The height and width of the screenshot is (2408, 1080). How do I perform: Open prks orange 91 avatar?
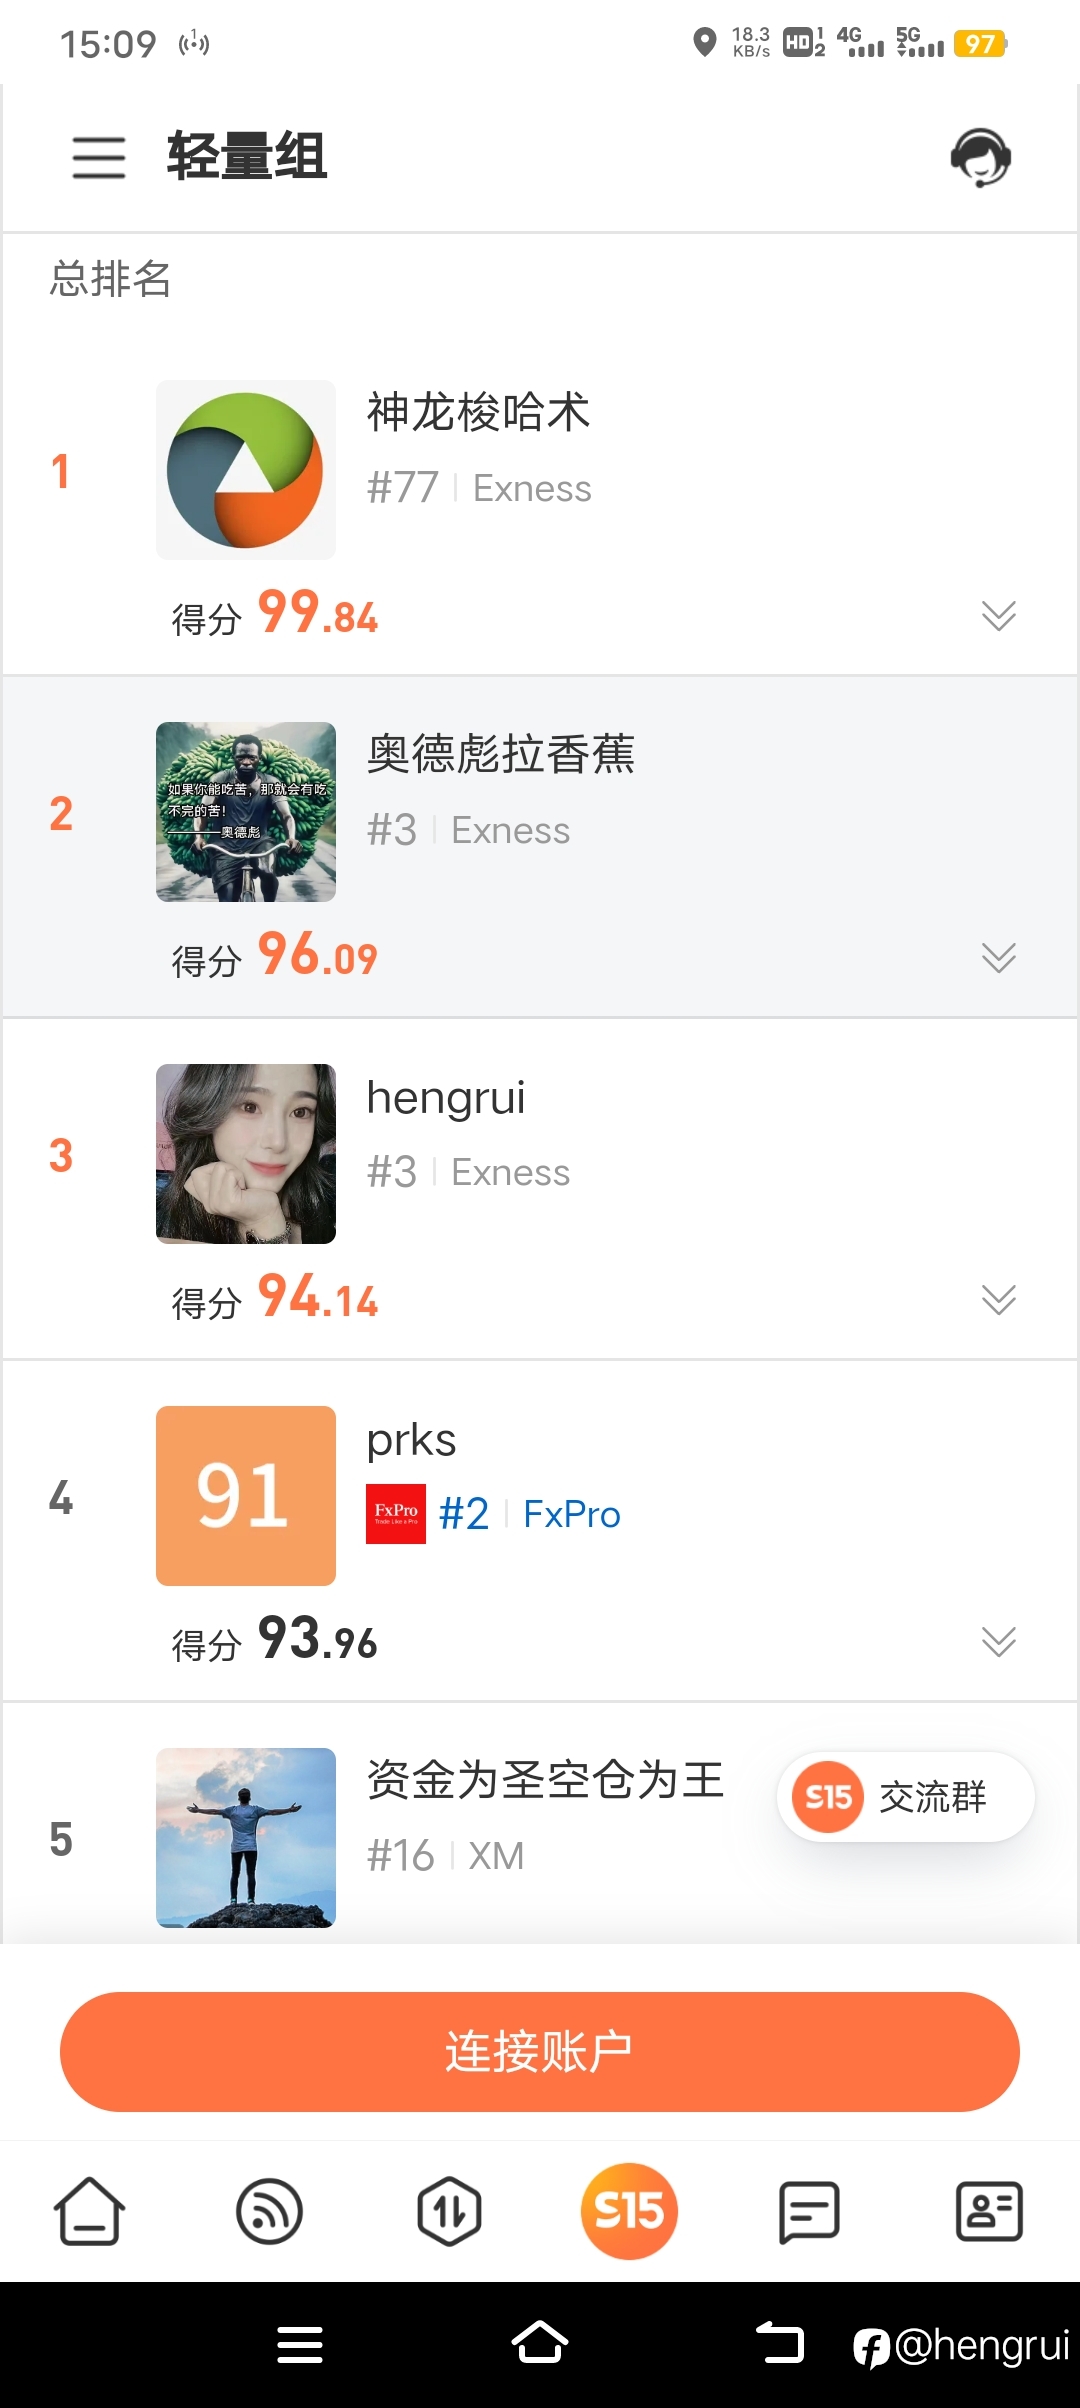pyautogui.click(x=246, y=1496)
